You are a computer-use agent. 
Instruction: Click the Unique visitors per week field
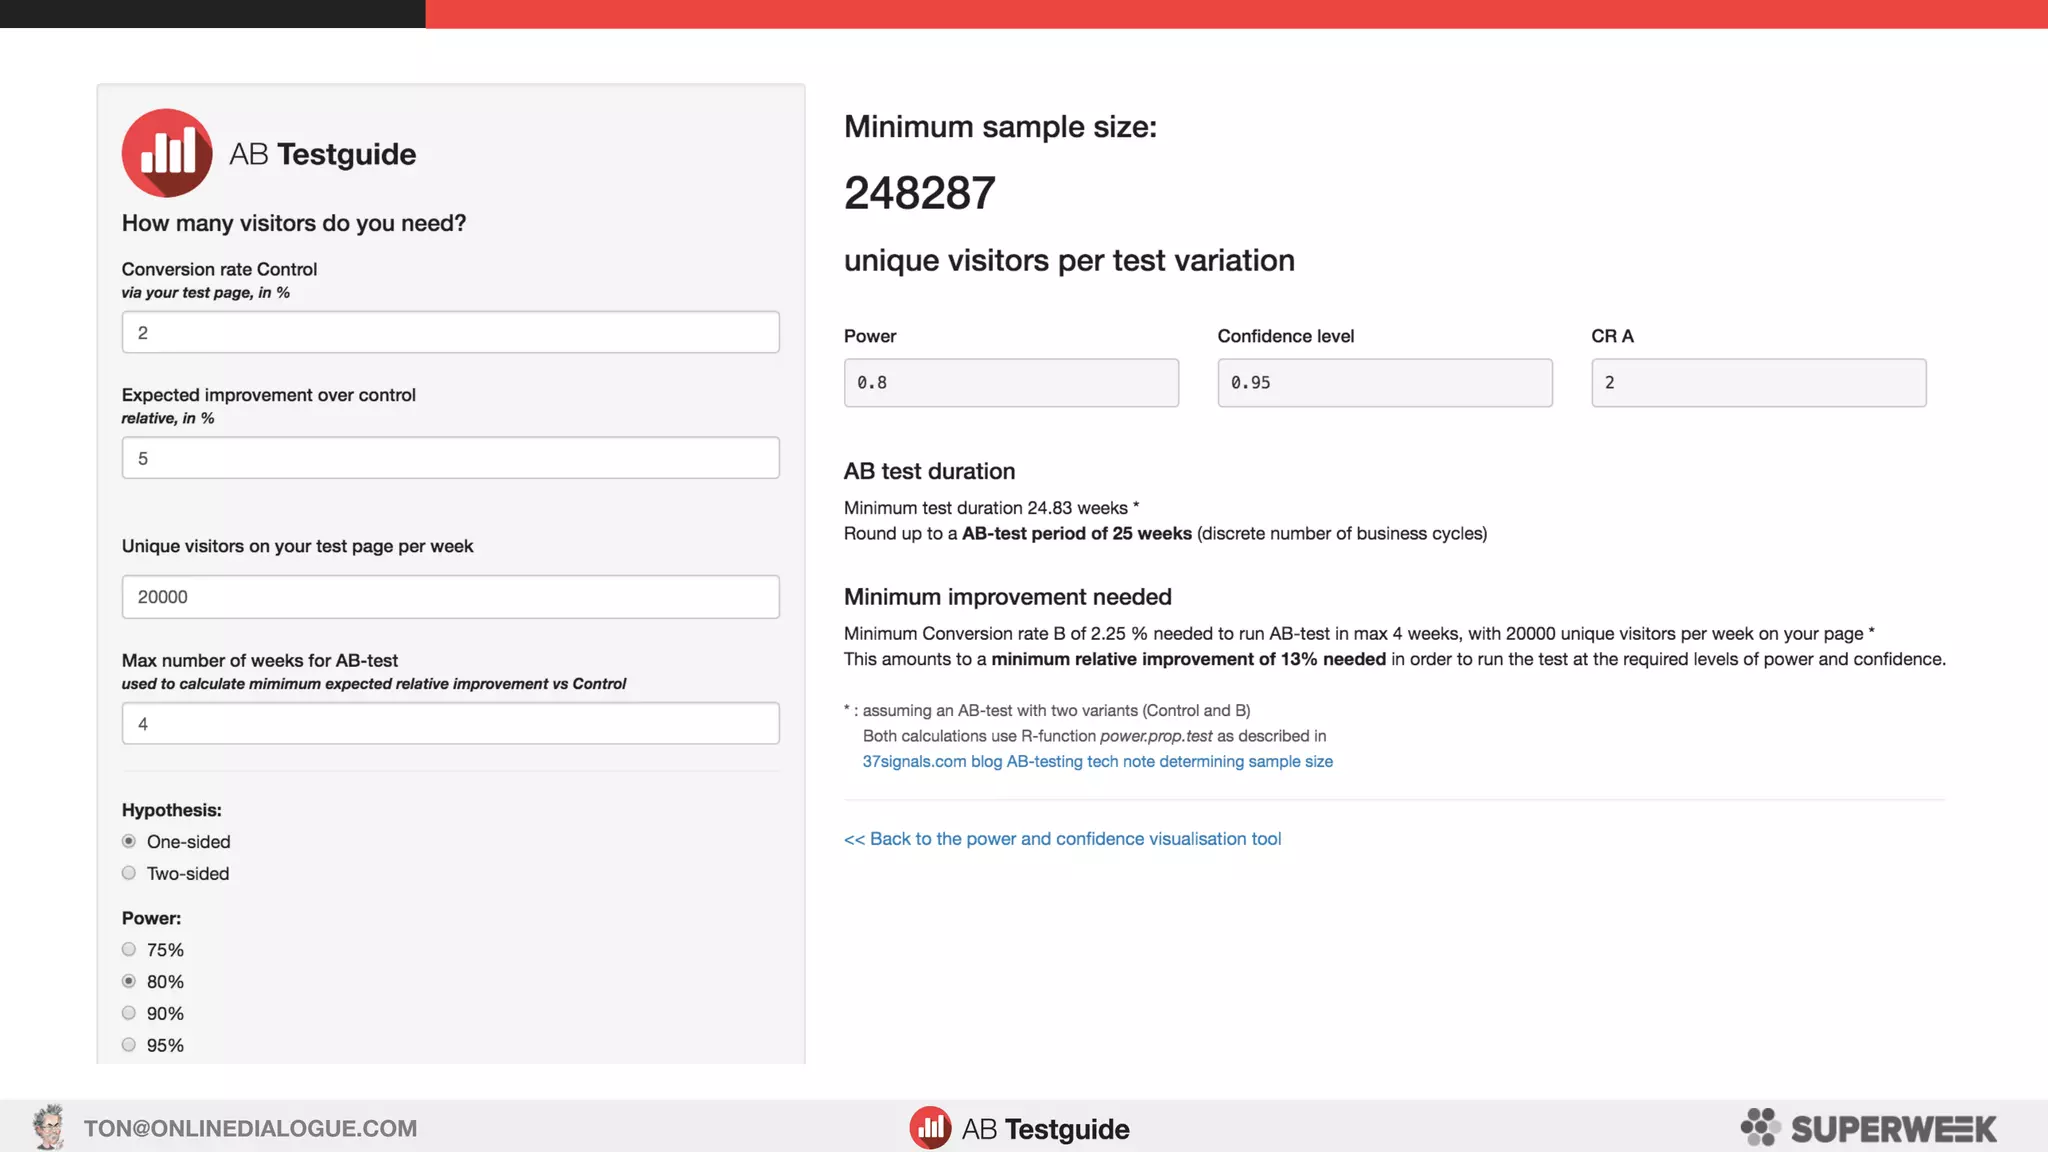[450, 597]
